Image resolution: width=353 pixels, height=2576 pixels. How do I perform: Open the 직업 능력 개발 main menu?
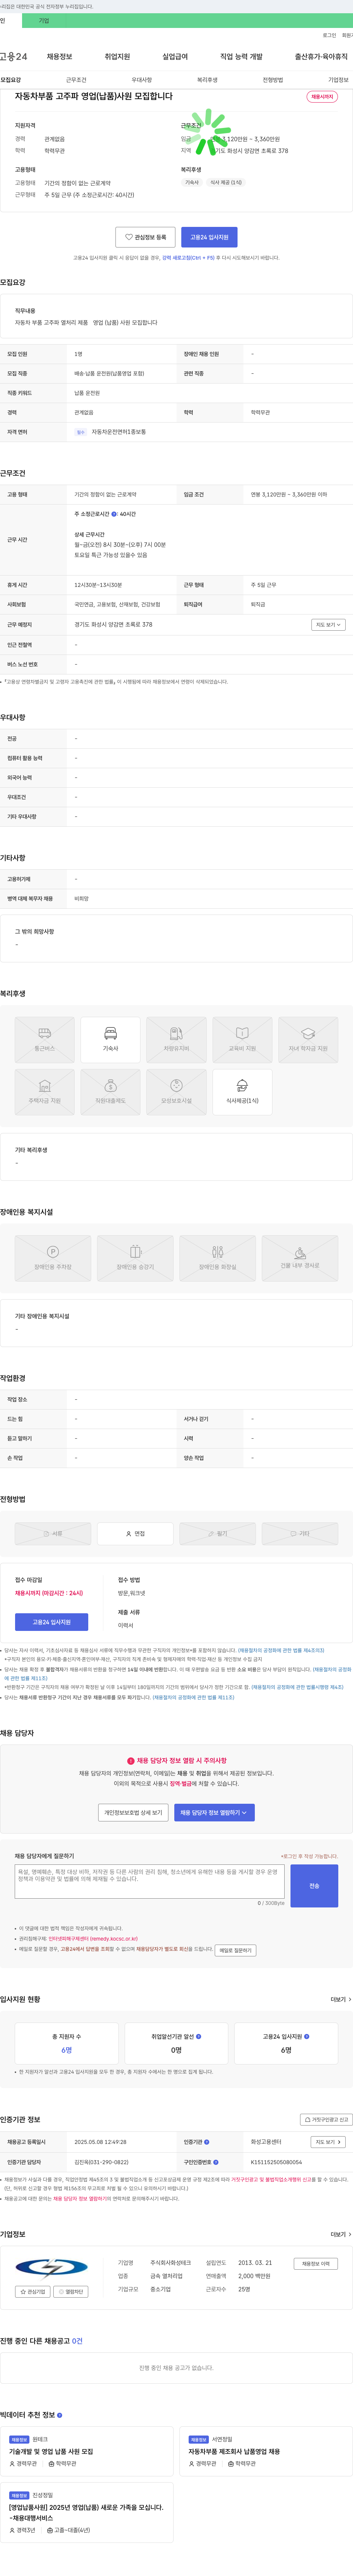(241, 57)
